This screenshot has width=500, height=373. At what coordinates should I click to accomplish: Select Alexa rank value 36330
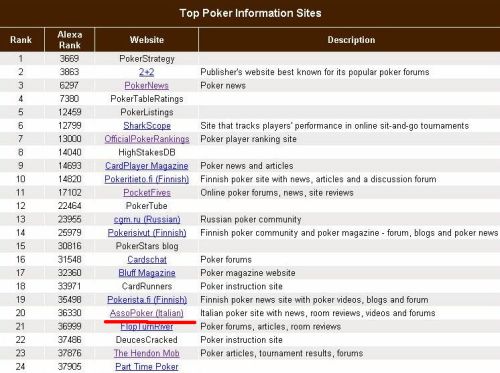(70, 313)
